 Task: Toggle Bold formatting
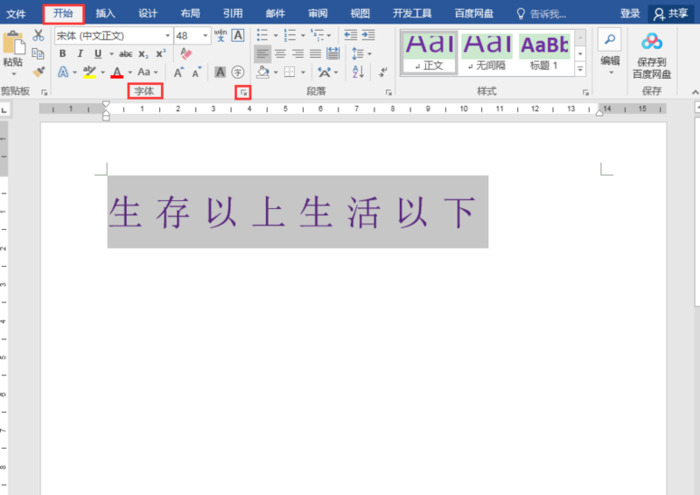point(62,54)
